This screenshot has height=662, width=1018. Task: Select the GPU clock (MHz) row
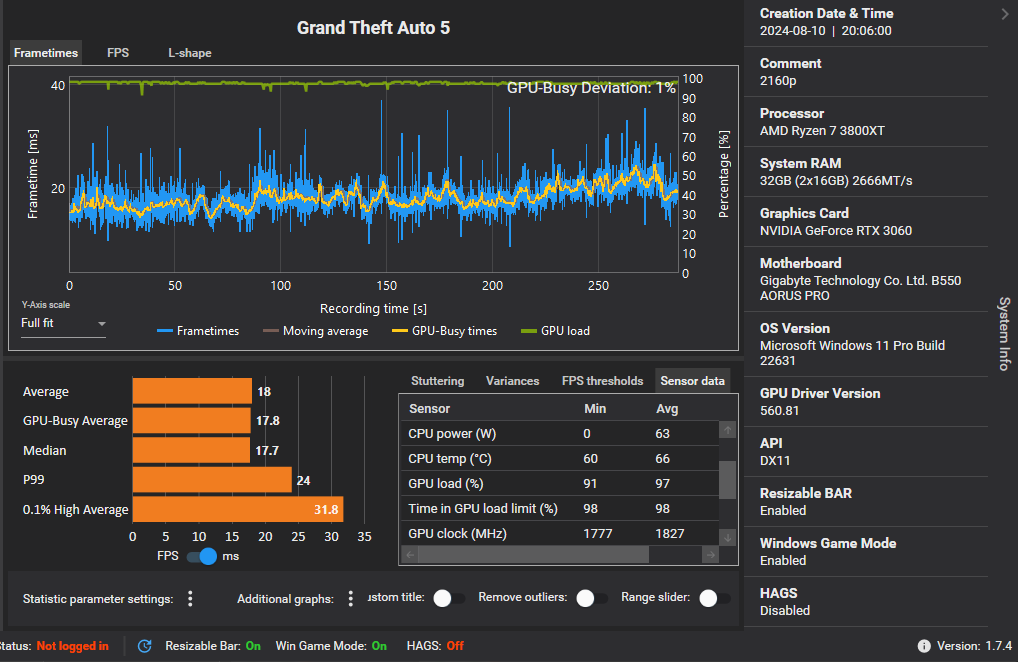point(560,533)
